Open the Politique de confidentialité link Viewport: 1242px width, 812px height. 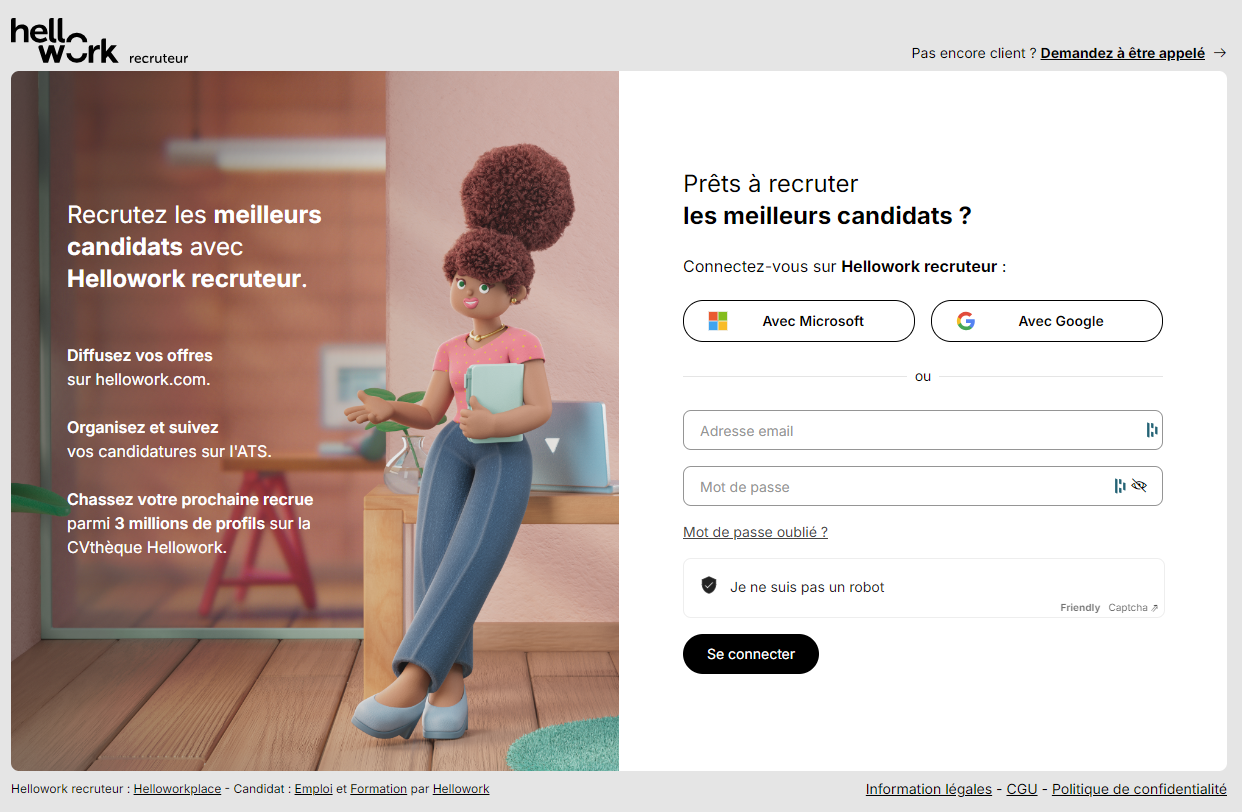[x=1139, y=789]
